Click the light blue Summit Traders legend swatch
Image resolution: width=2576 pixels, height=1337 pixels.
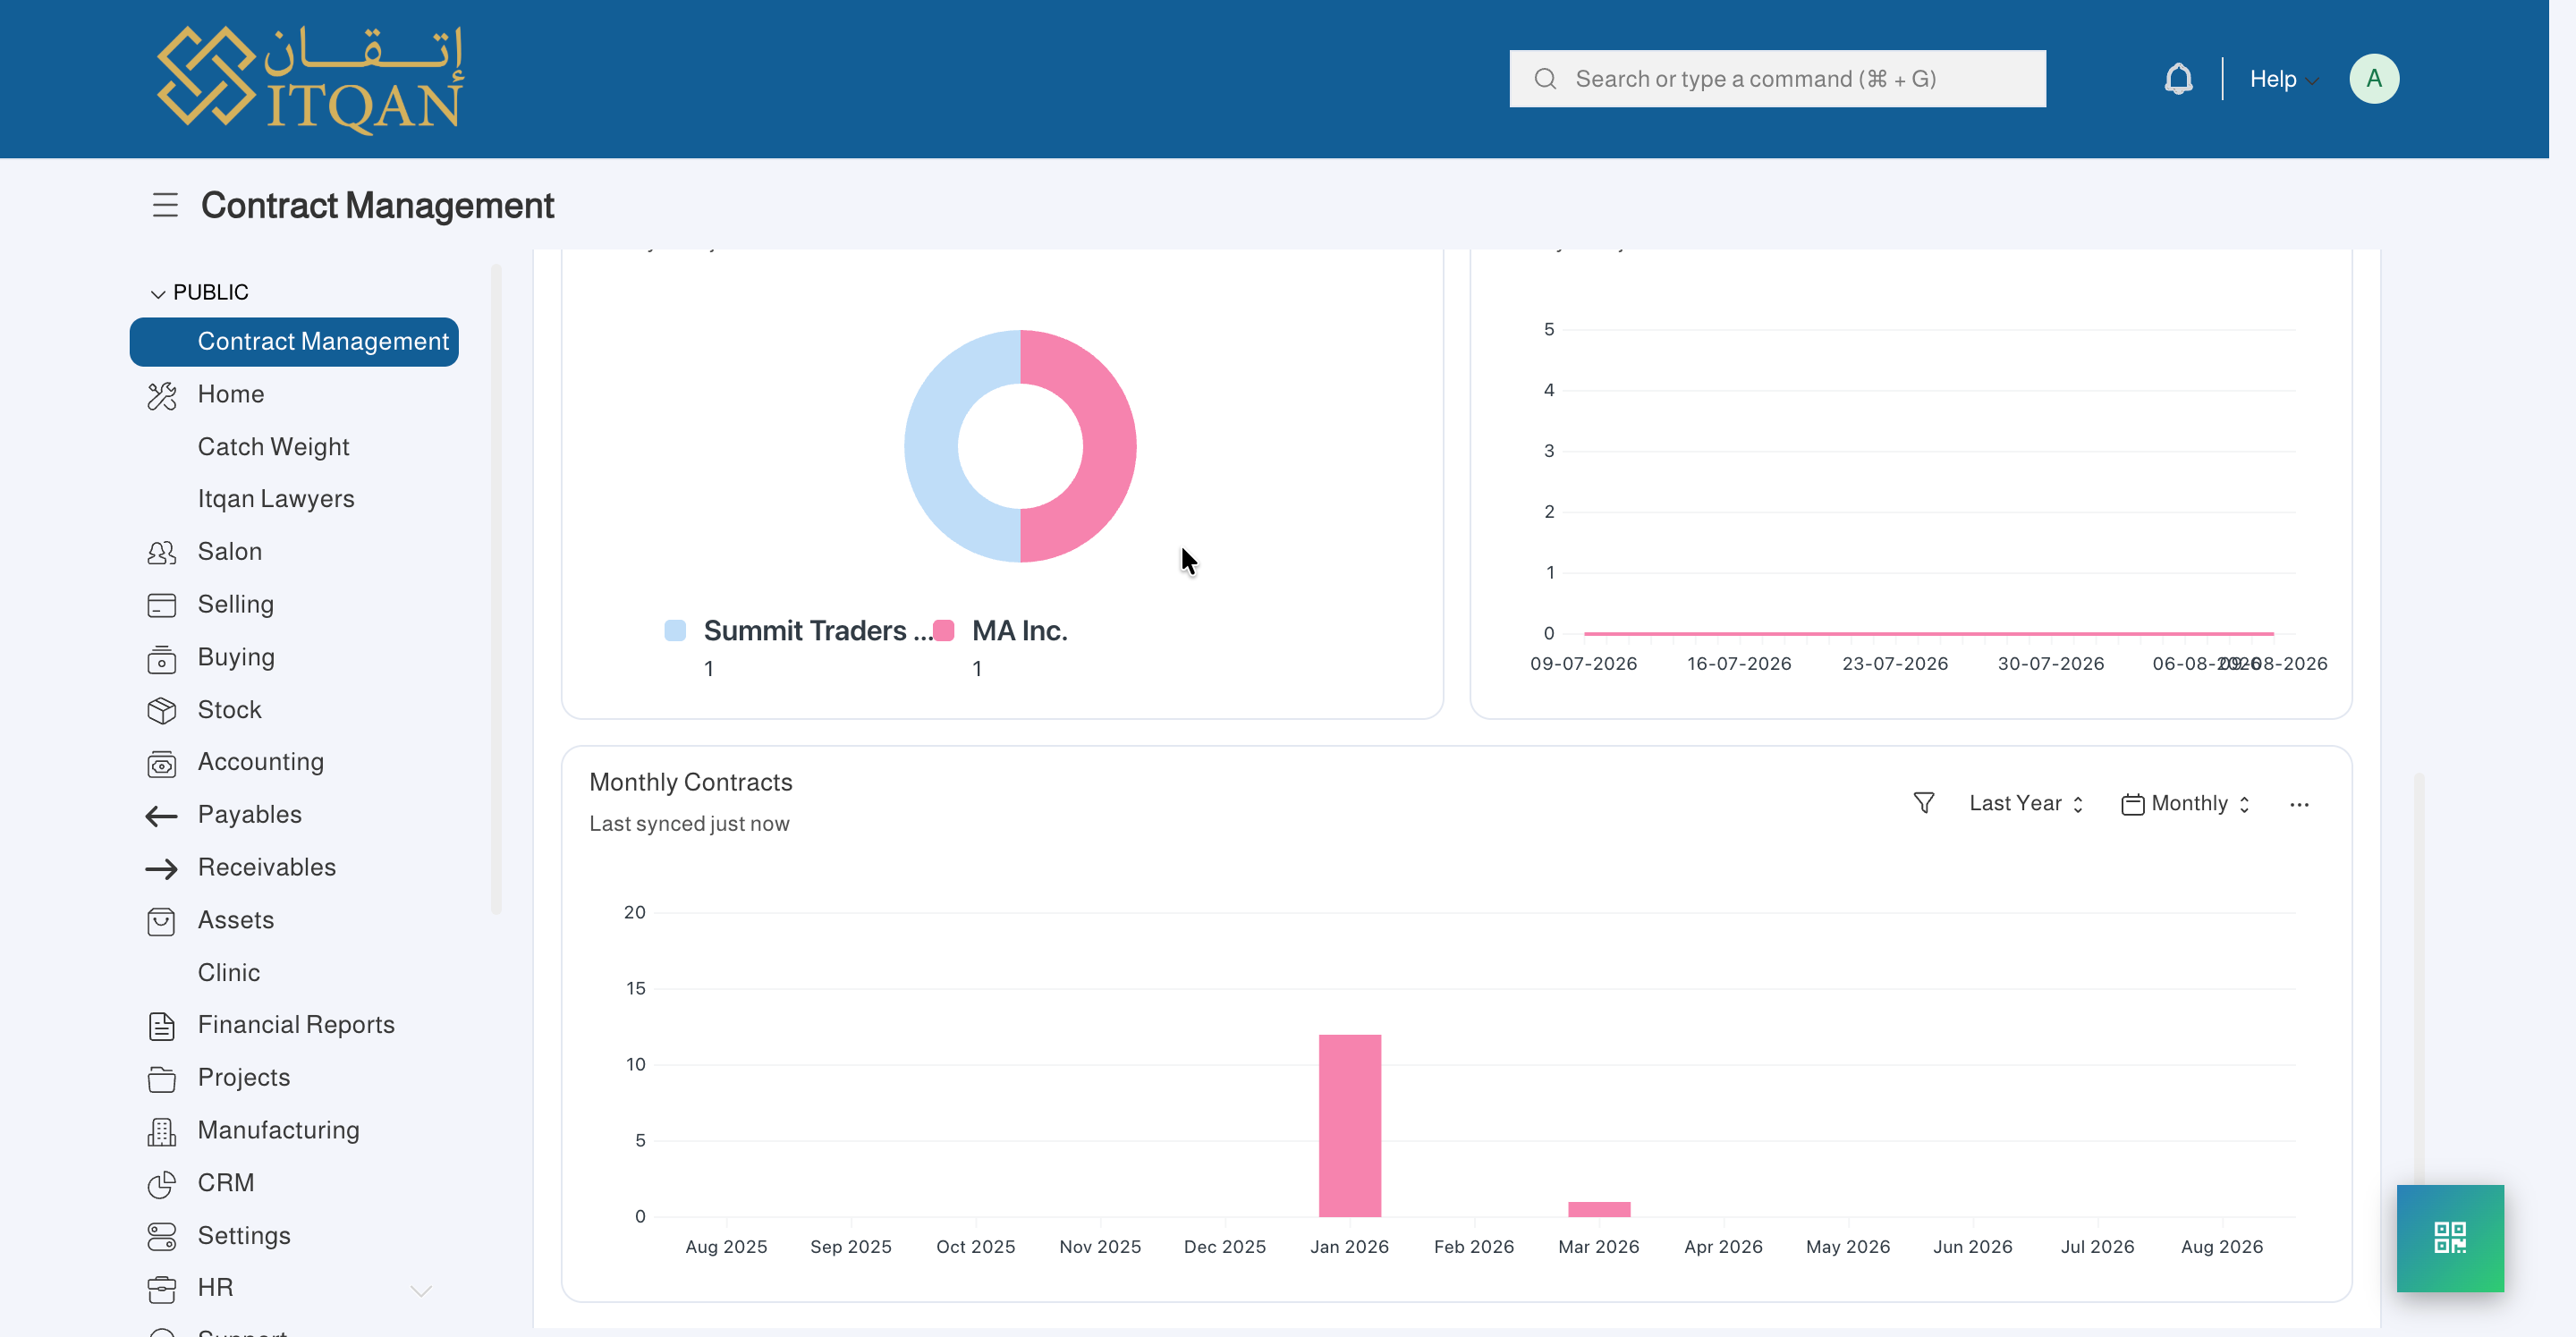[x=675, y=630]
